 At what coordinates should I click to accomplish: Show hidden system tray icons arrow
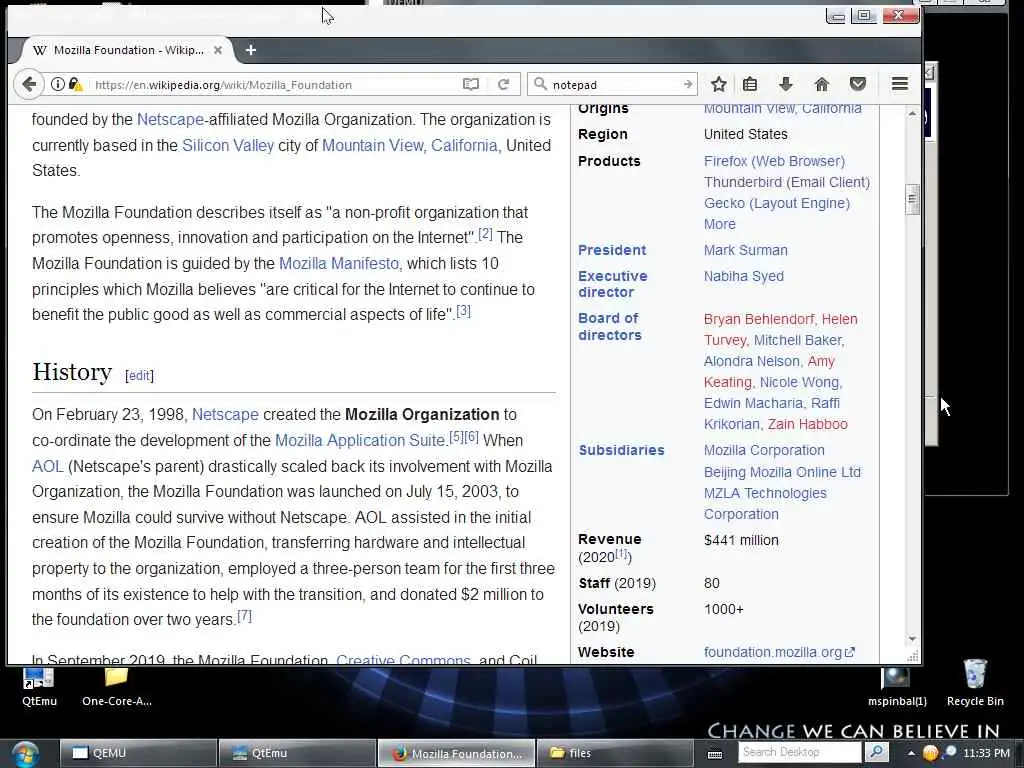(x=911, y=753)
